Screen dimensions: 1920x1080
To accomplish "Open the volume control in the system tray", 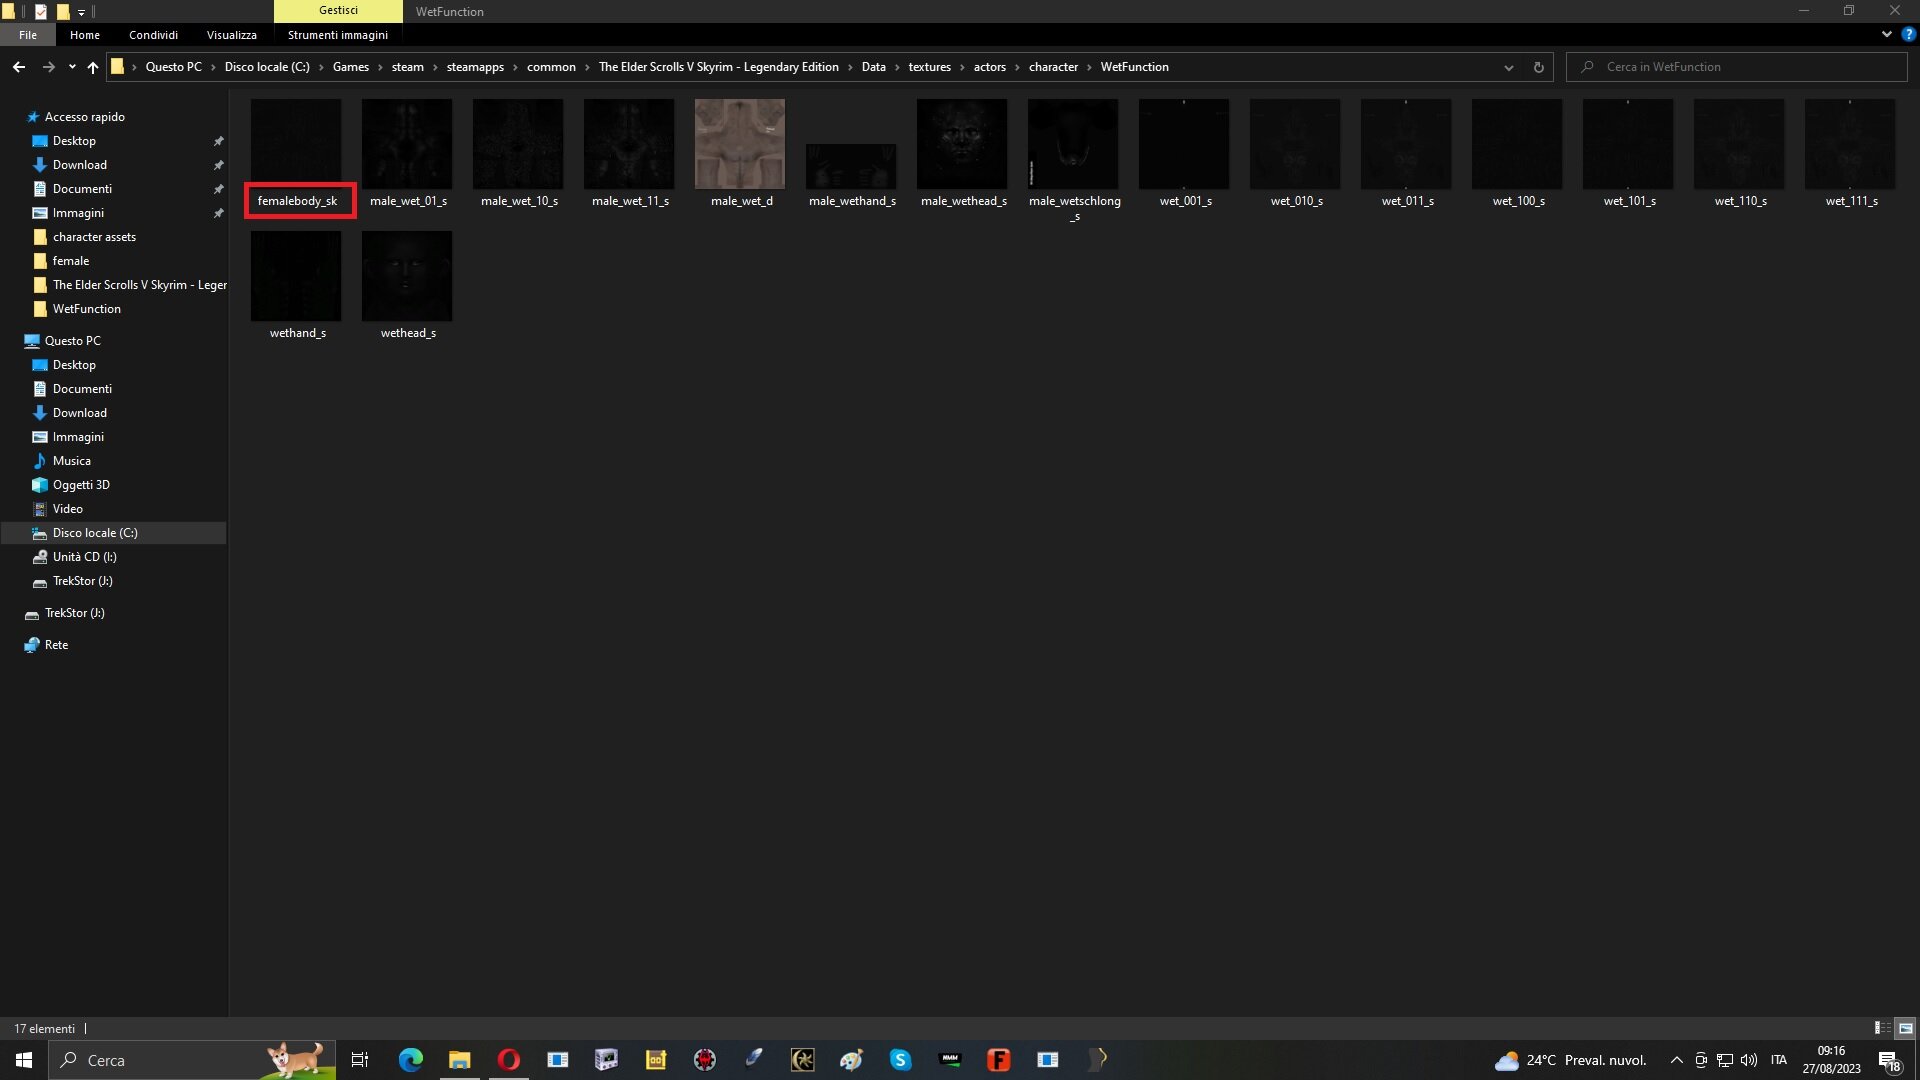I will (1749, 1060).
